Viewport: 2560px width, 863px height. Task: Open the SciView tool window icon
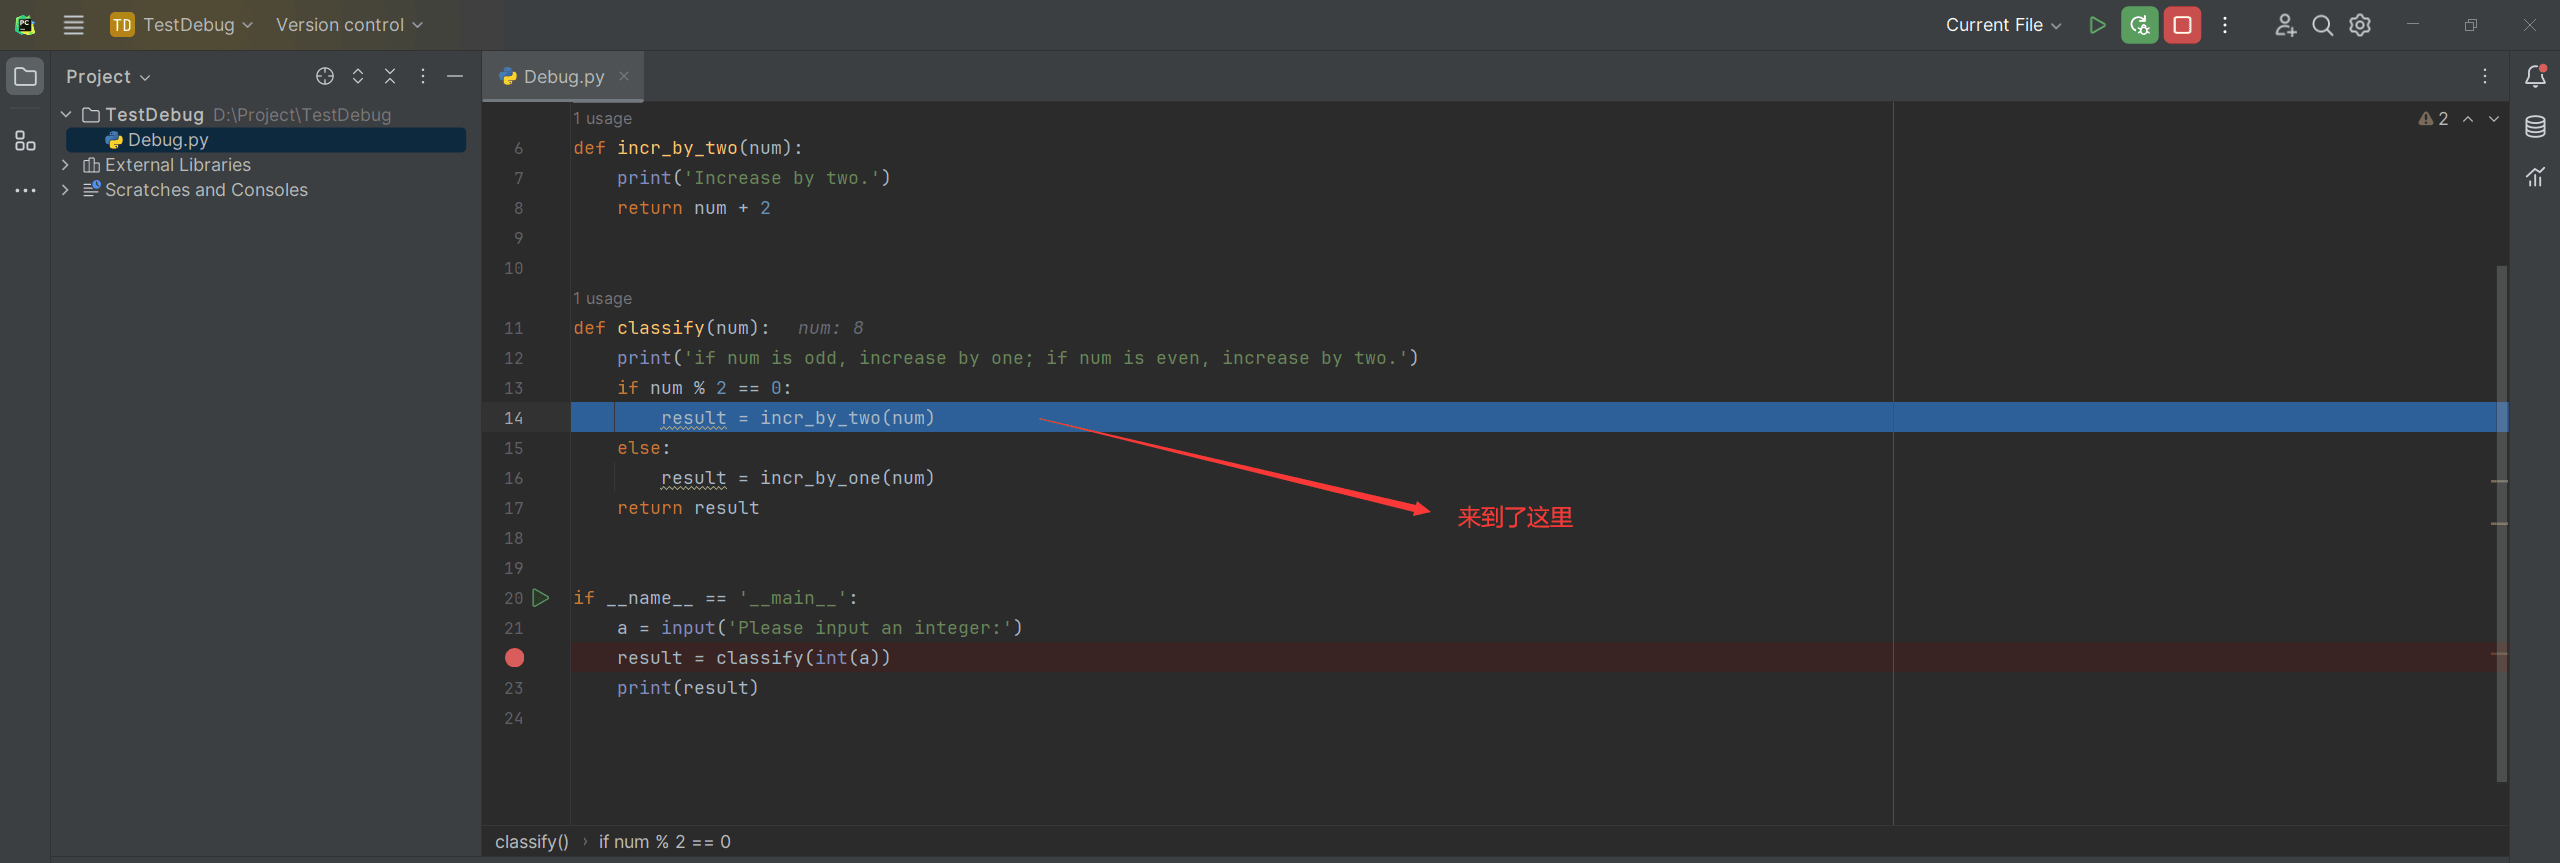2535,177
